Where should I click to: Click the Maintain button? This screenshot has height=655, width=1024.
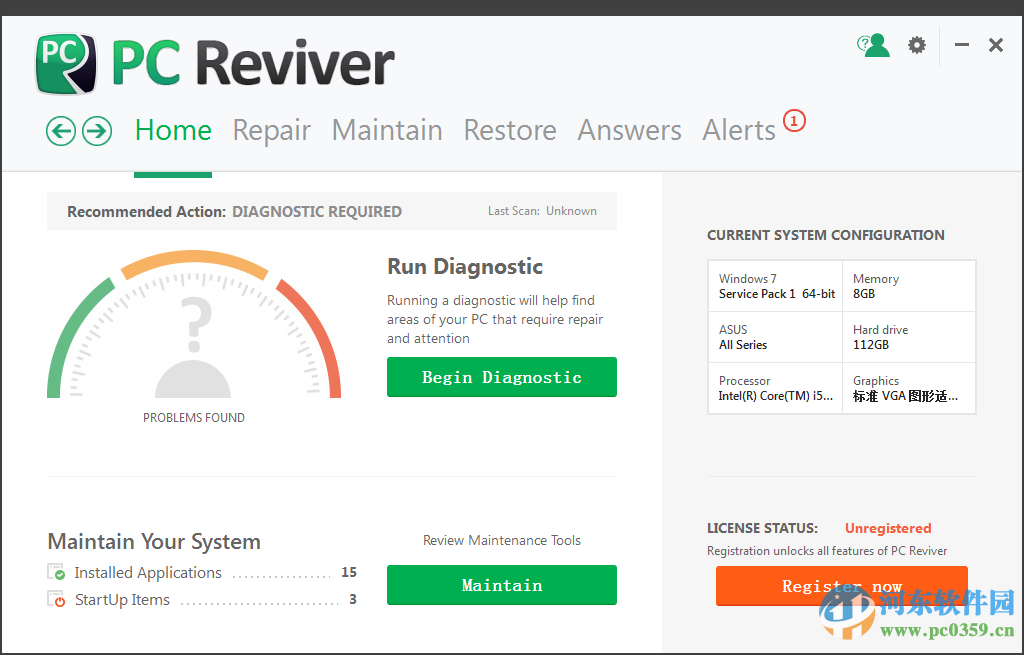pos(501,585)
